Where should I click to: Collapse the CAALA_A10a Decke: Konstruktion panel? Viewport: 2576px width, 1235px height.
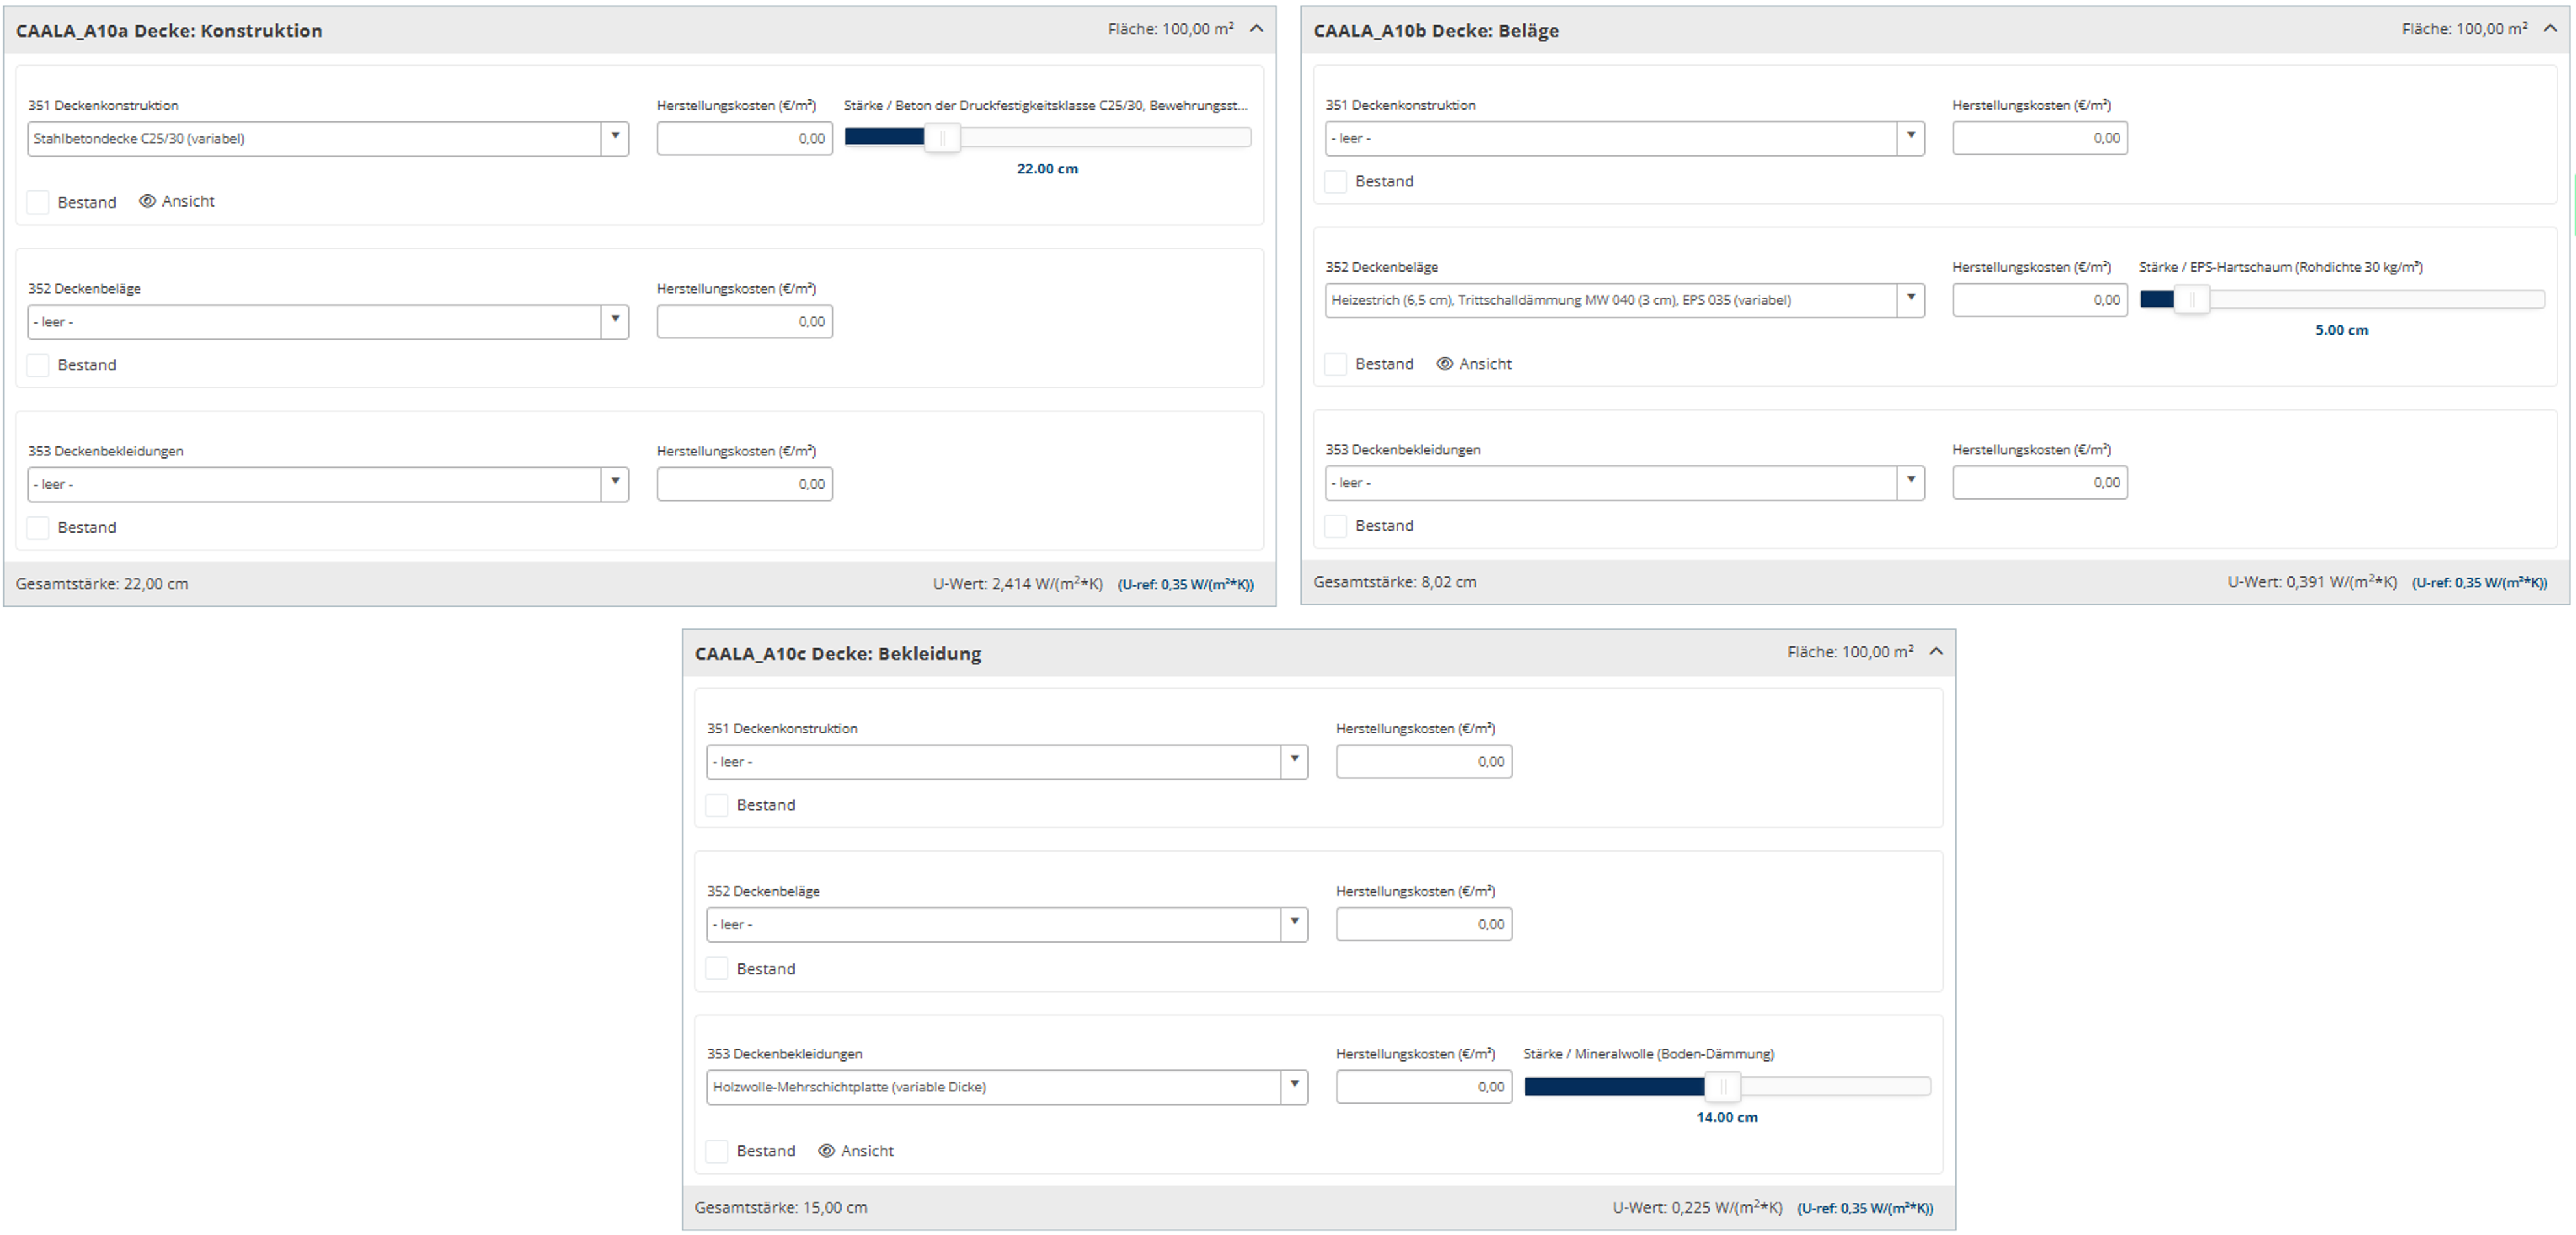tap(1257, 29)
